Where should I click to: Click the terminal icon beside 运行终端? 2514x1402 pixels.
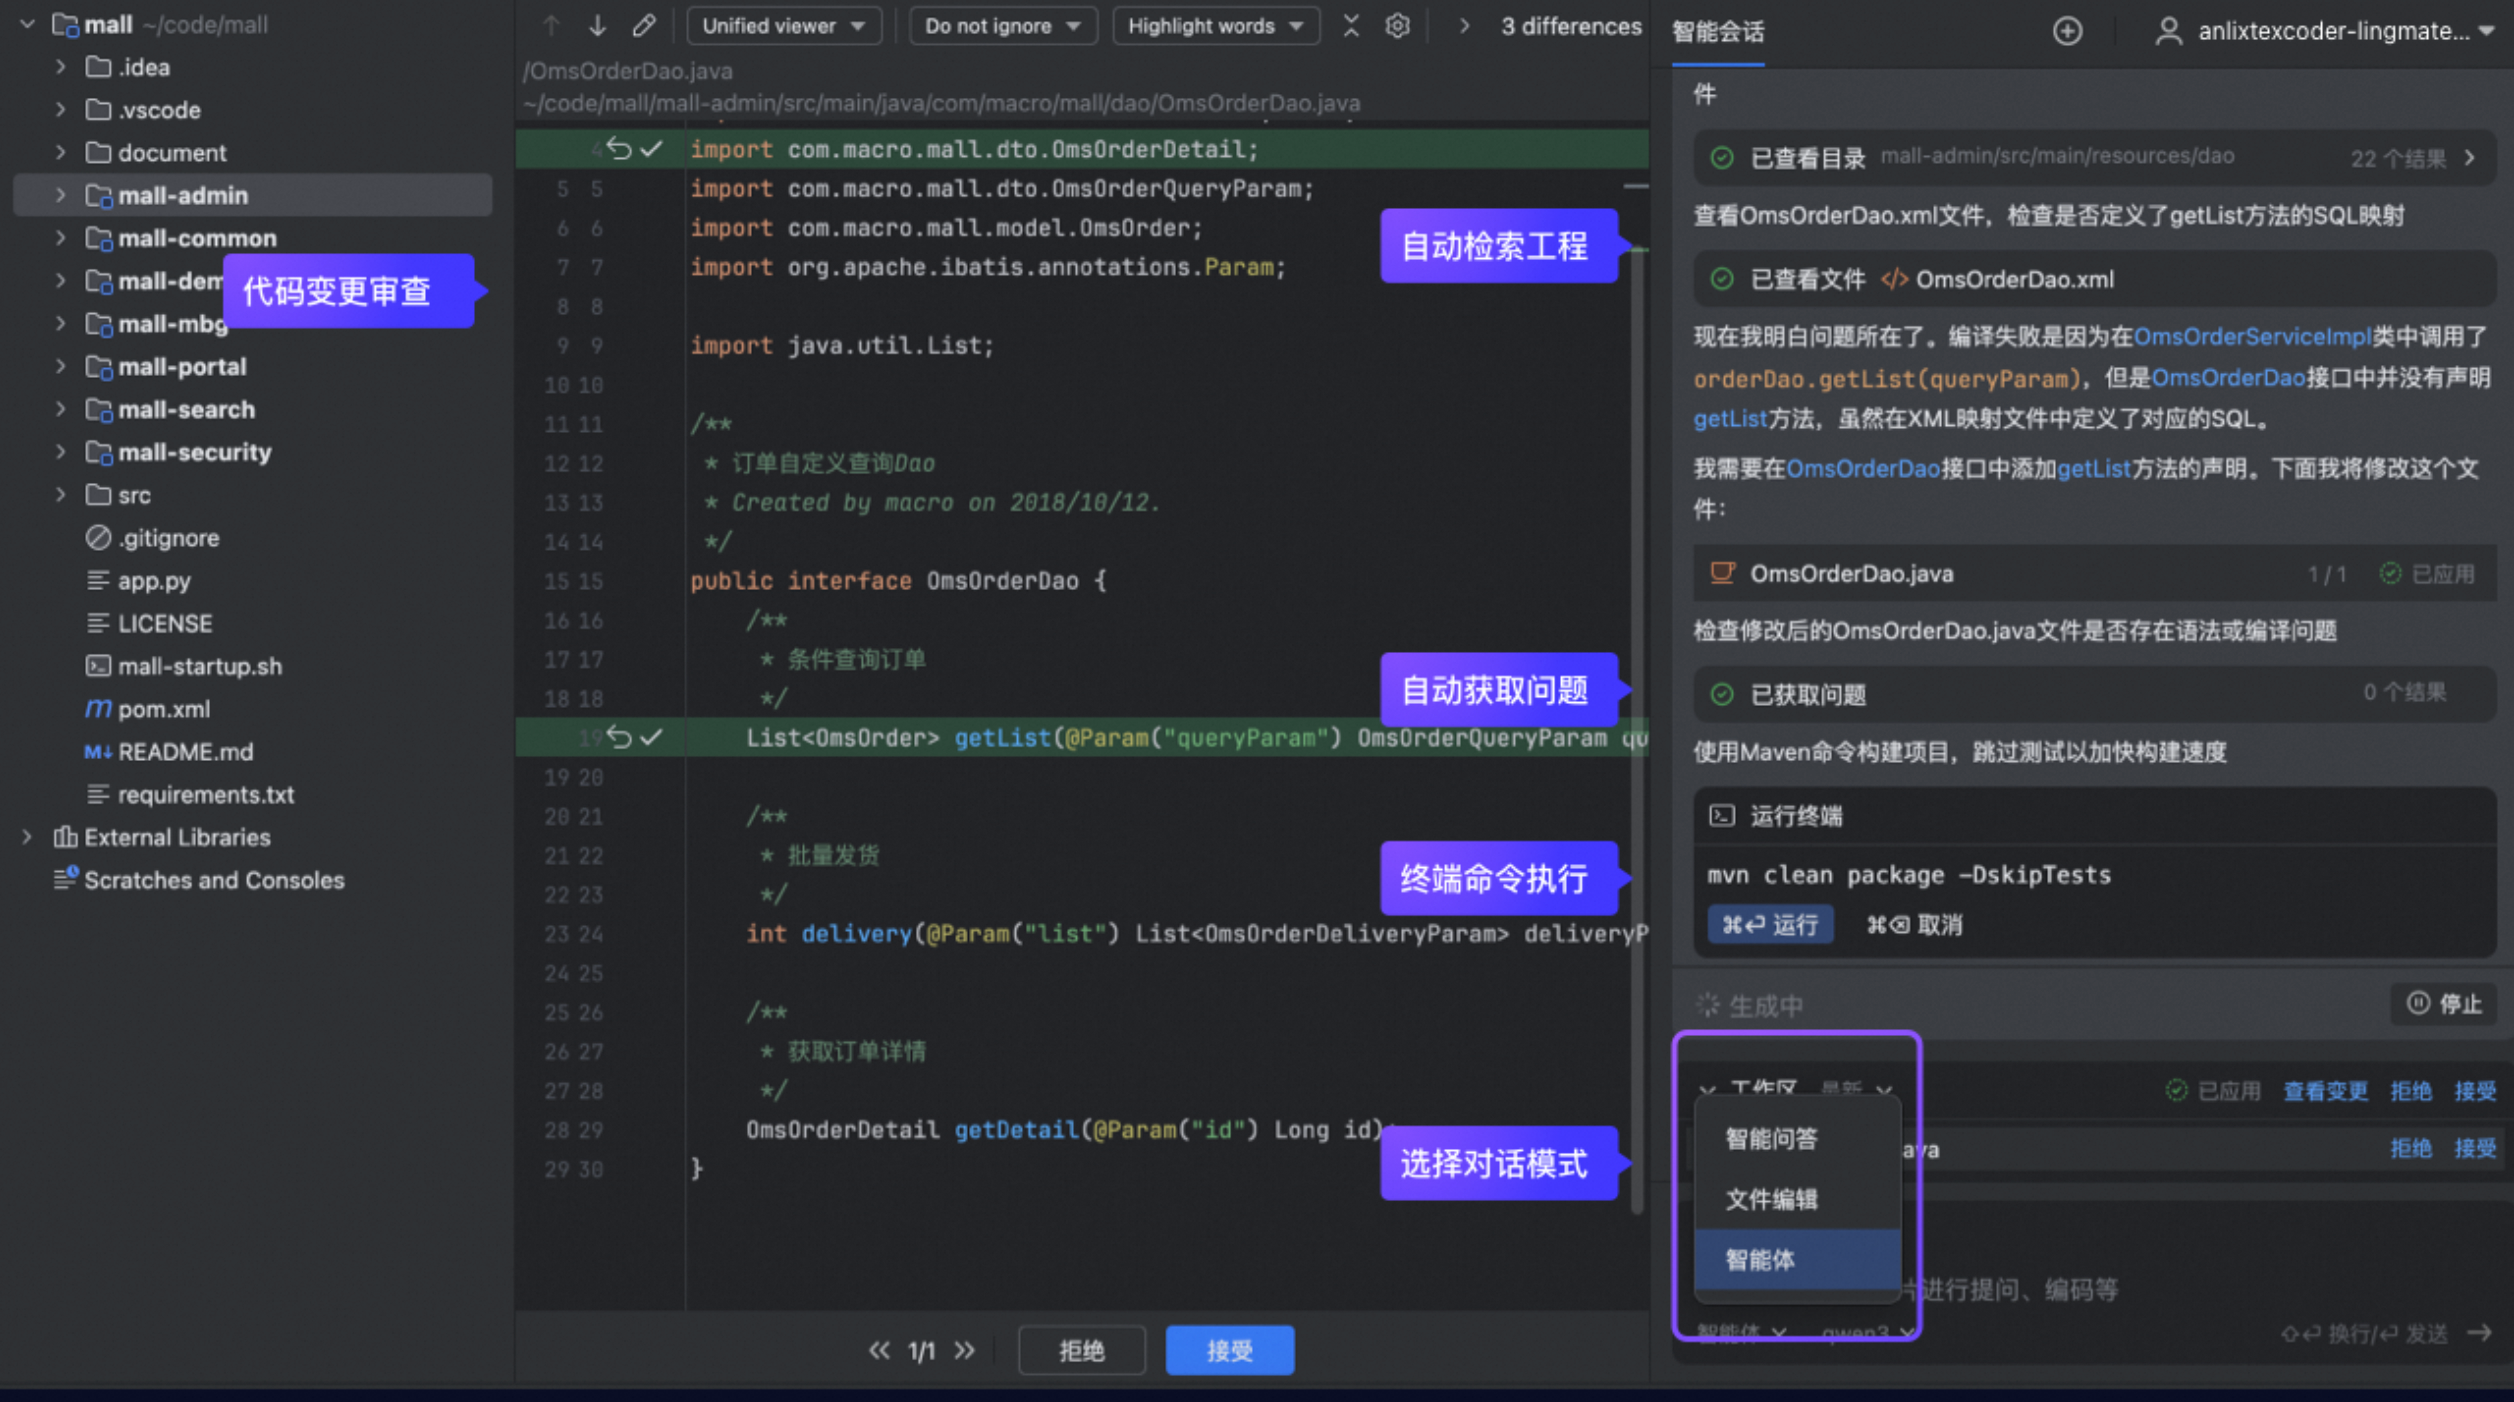tap(1721, 816)
